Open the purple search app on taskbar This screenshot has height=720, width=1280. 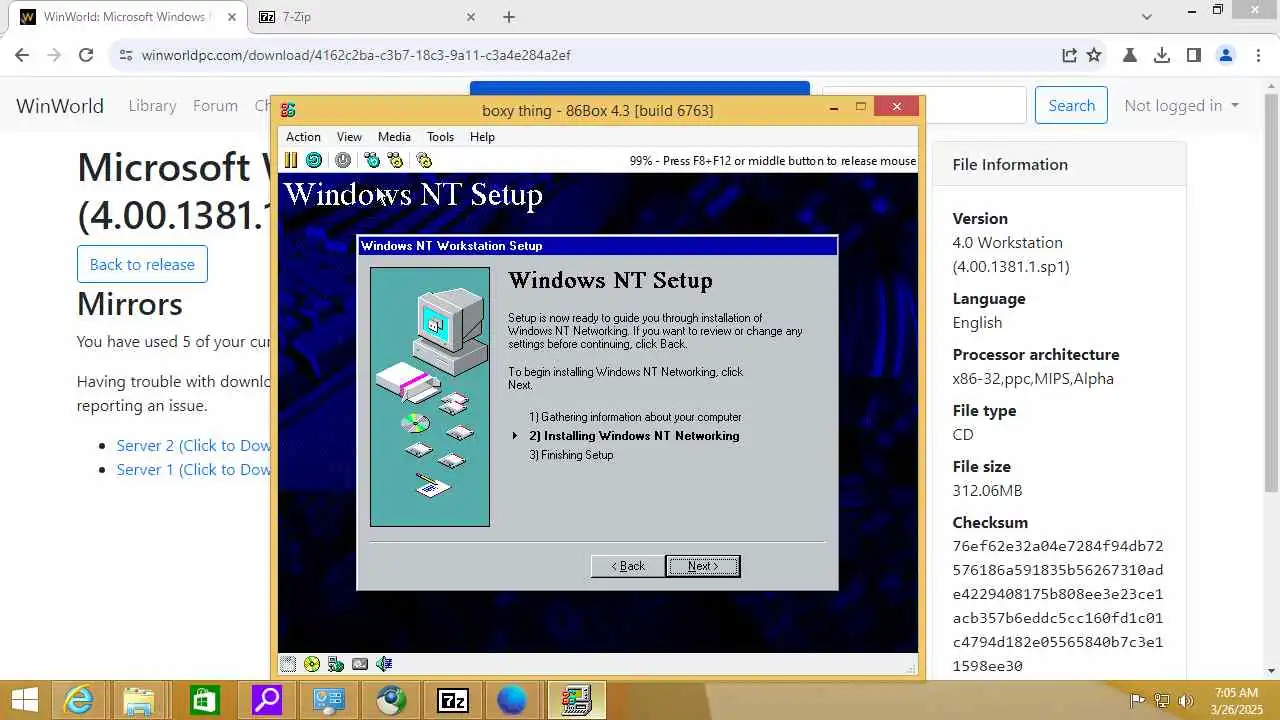tap(265, 700)
